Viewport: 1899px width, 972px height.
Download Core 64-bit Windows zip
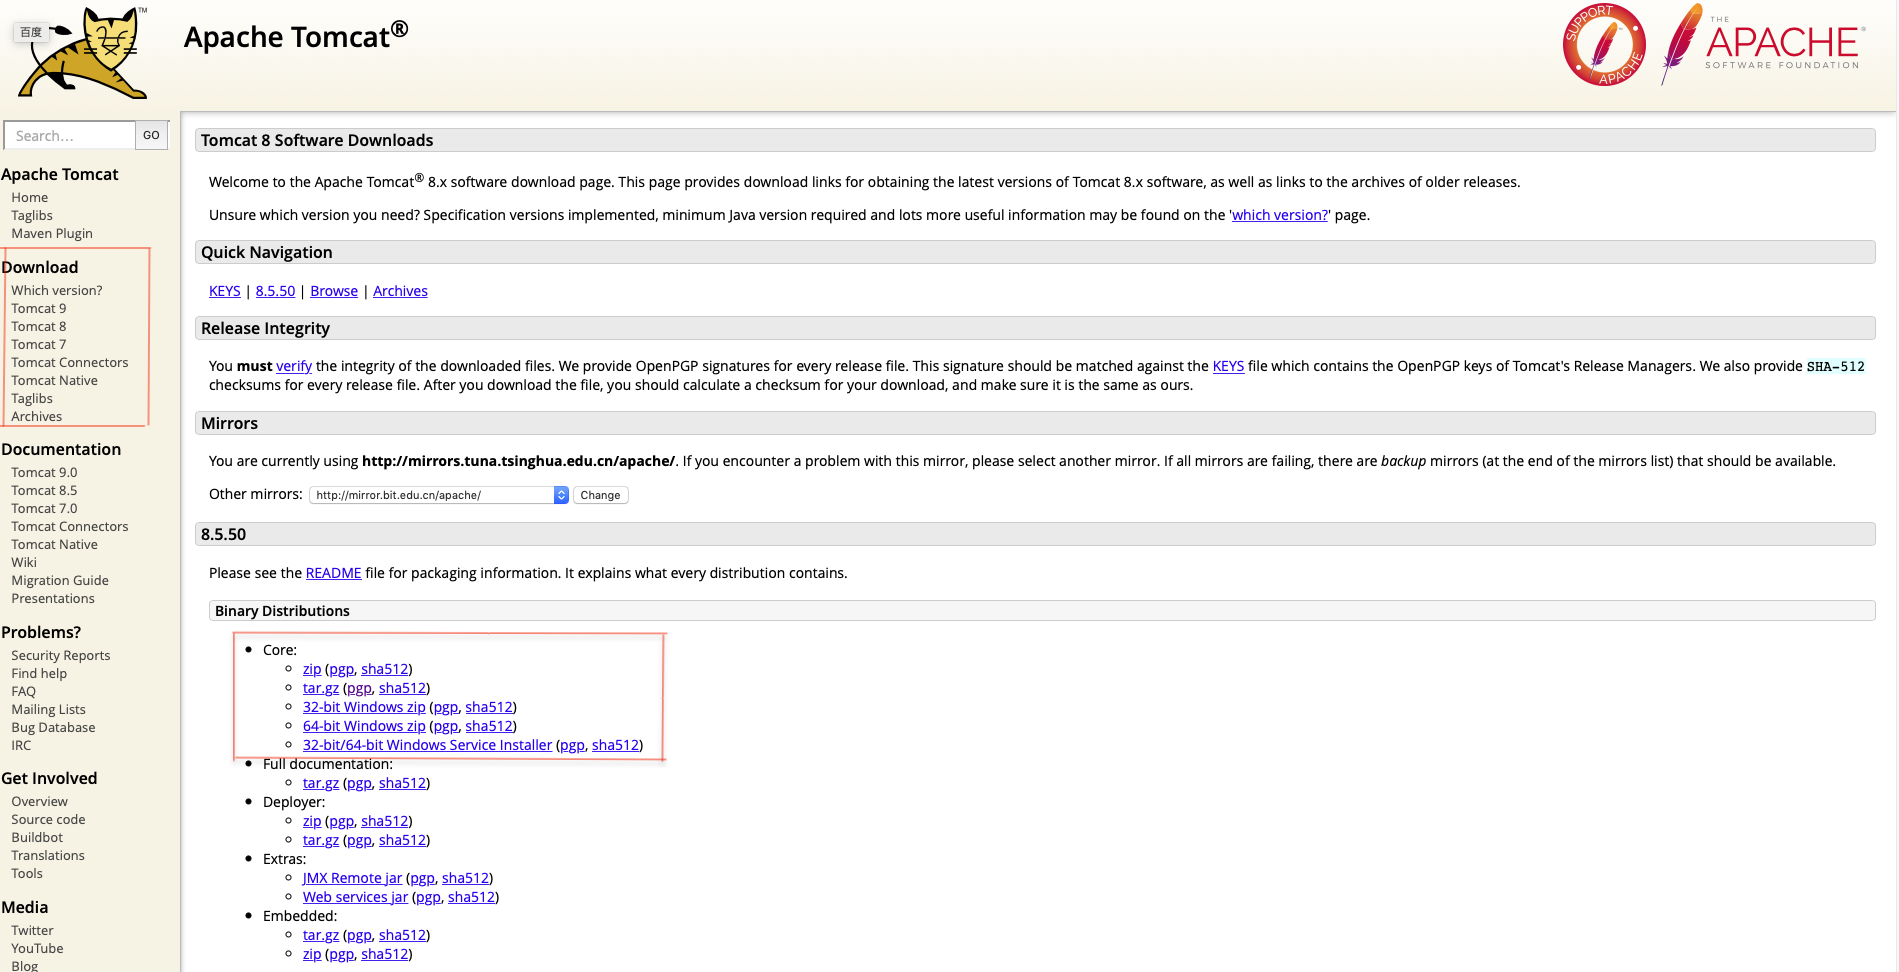364,726
